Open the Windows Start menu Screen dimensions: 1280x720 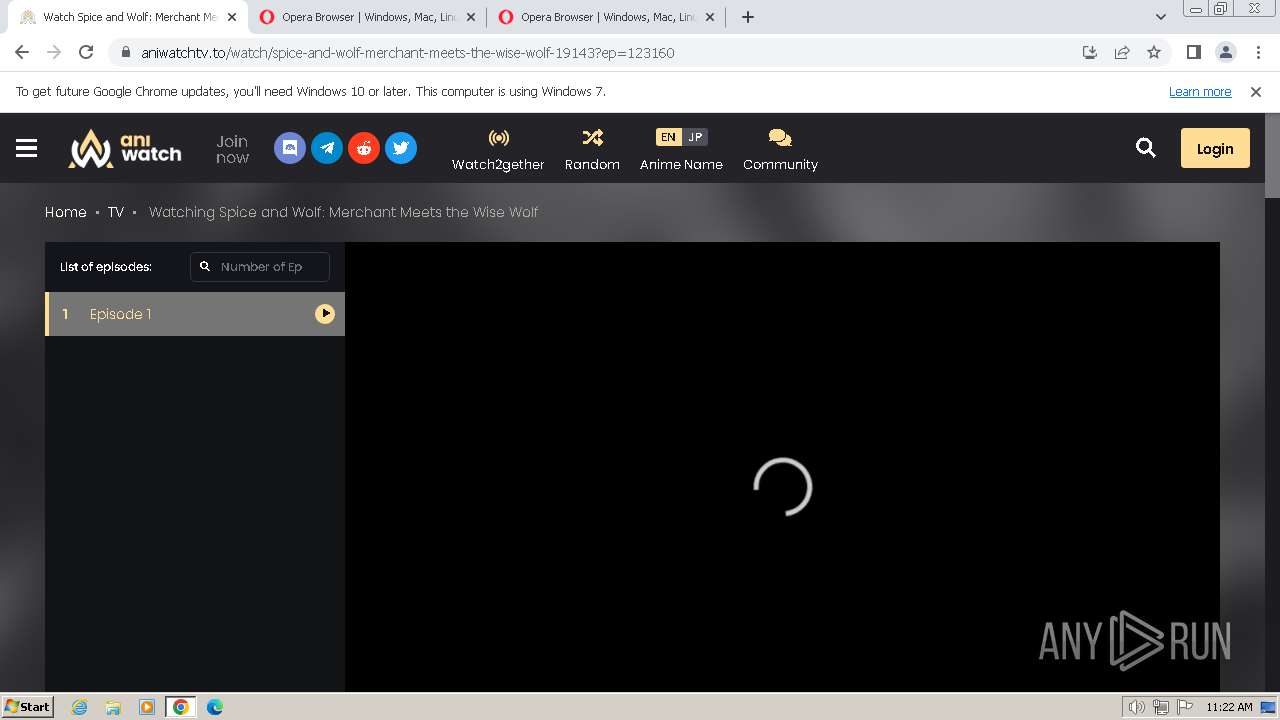point(27,706)
